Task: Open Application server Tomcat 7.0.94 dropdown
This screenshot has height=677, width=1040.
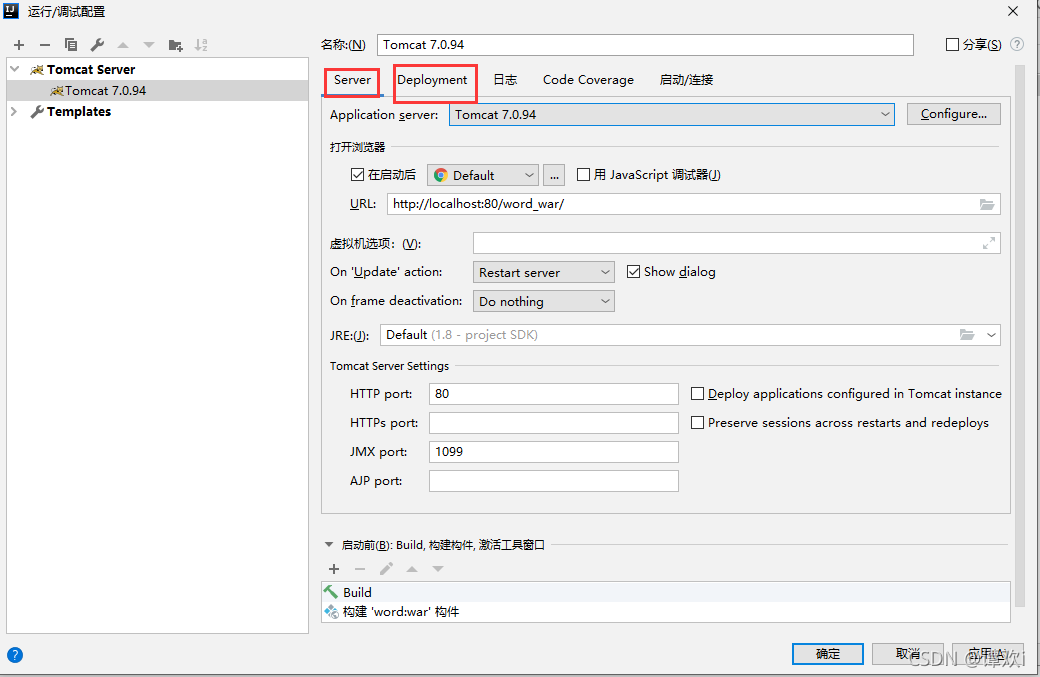Action: [x=672, y=115]
